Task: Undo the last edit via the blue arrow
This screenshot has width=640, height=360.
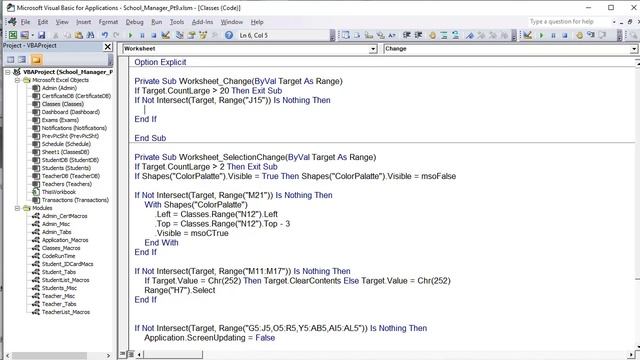Action: (105, 36)
